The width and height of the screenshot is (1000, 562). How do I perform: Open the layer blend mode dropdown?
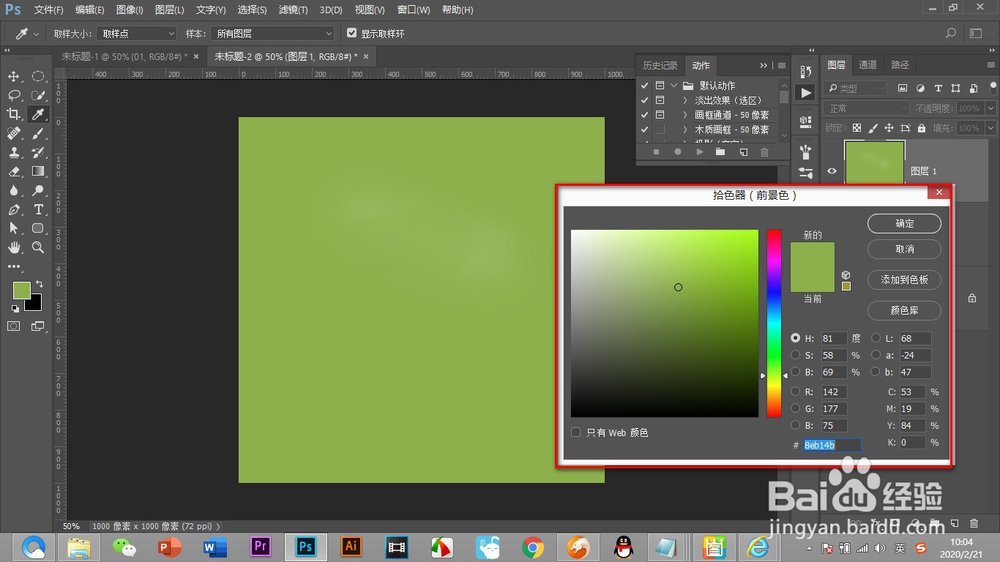[867, 108]
